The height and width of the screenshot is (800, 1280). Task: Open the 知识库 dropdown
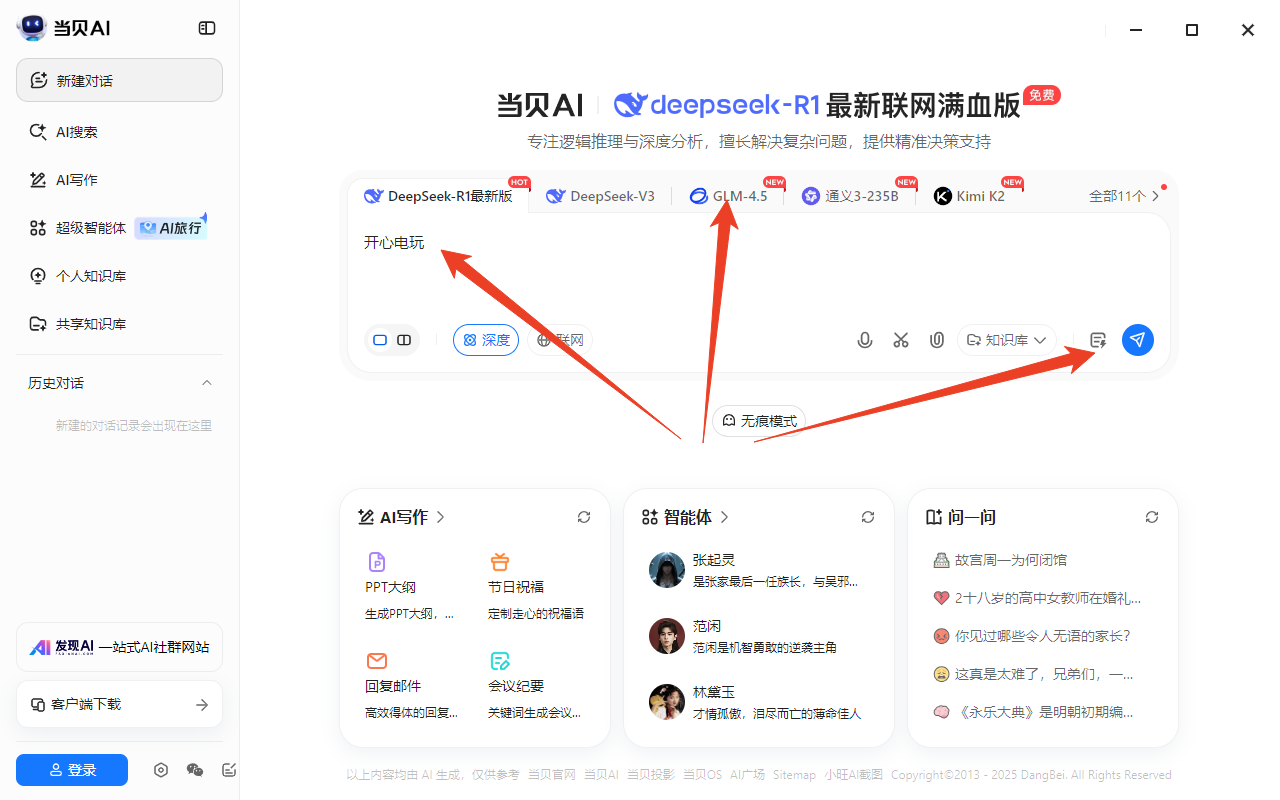click(x=1007, y=340)
